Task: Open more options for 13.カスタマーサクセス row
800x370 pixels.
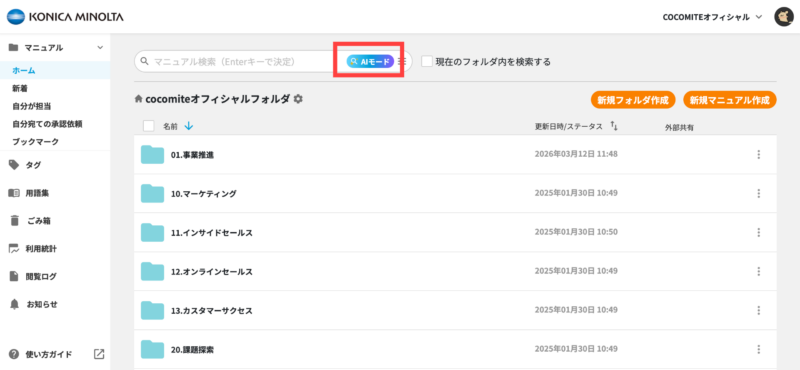Action: 759,310
